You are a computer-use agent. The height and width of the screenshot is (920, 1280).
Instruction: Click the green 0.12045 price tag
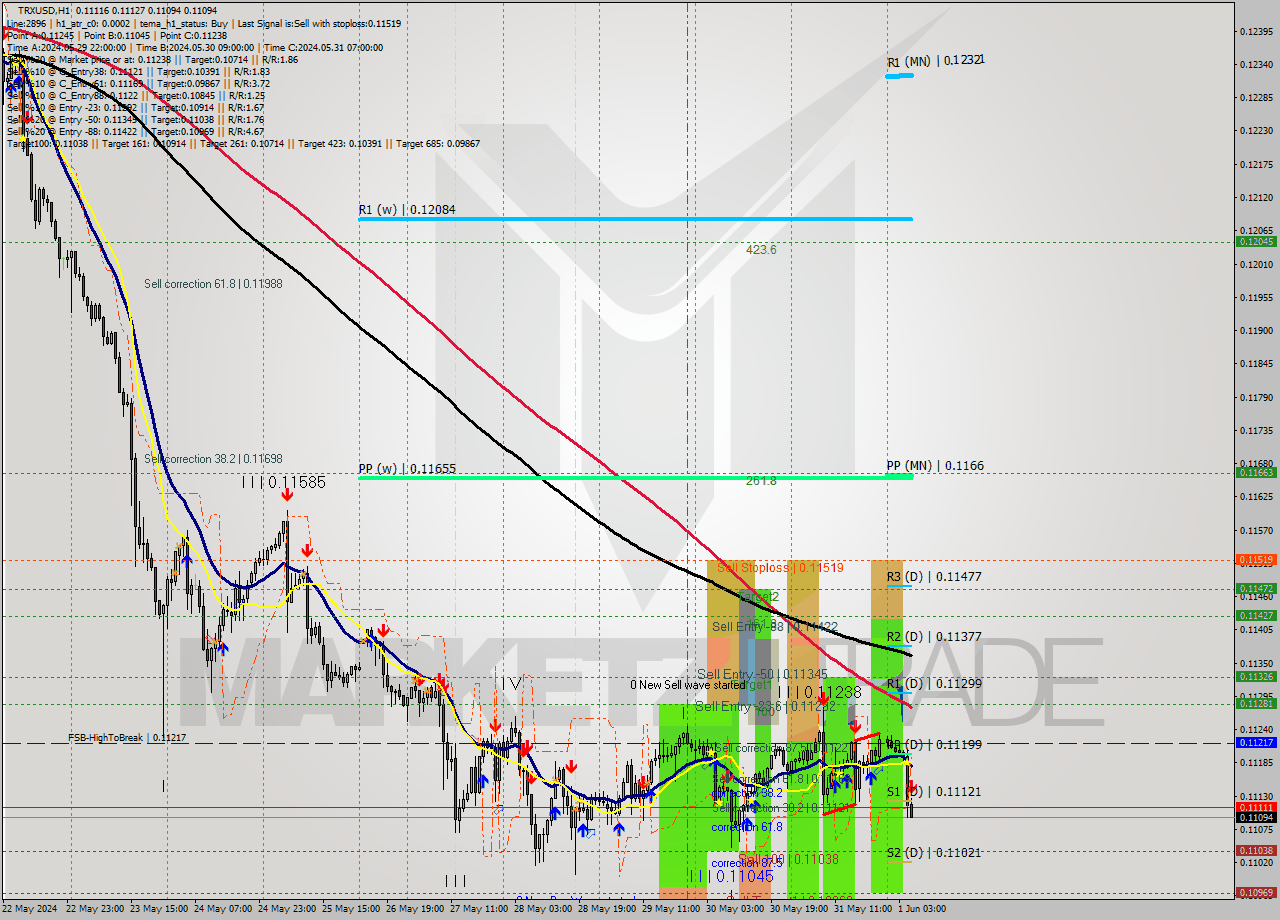1258,241
